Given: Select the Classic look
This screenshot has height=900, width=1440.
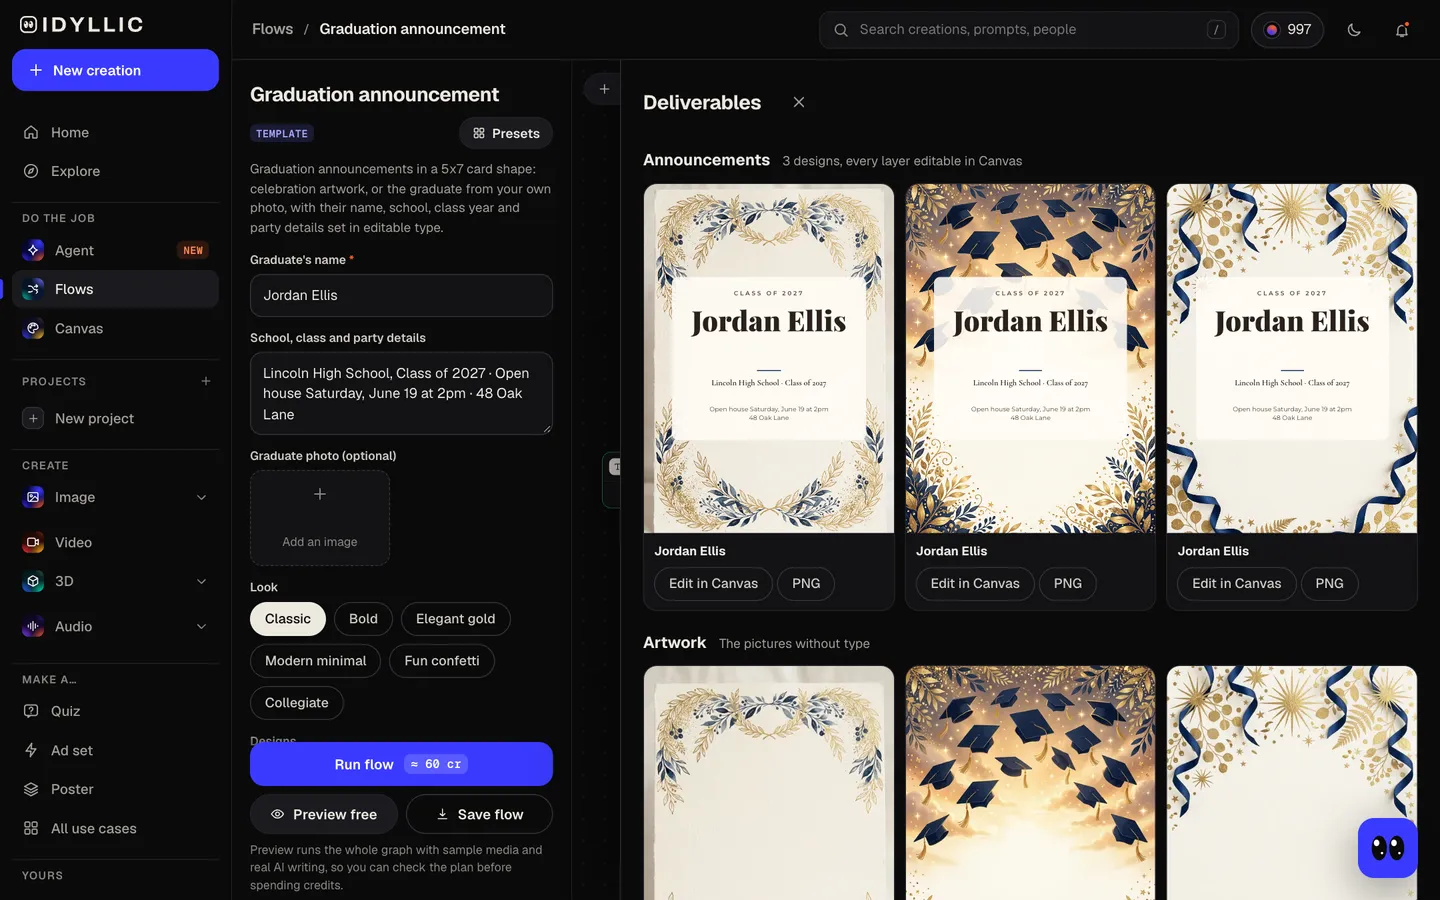Looking at the screenshot, I should coord(288,619).
